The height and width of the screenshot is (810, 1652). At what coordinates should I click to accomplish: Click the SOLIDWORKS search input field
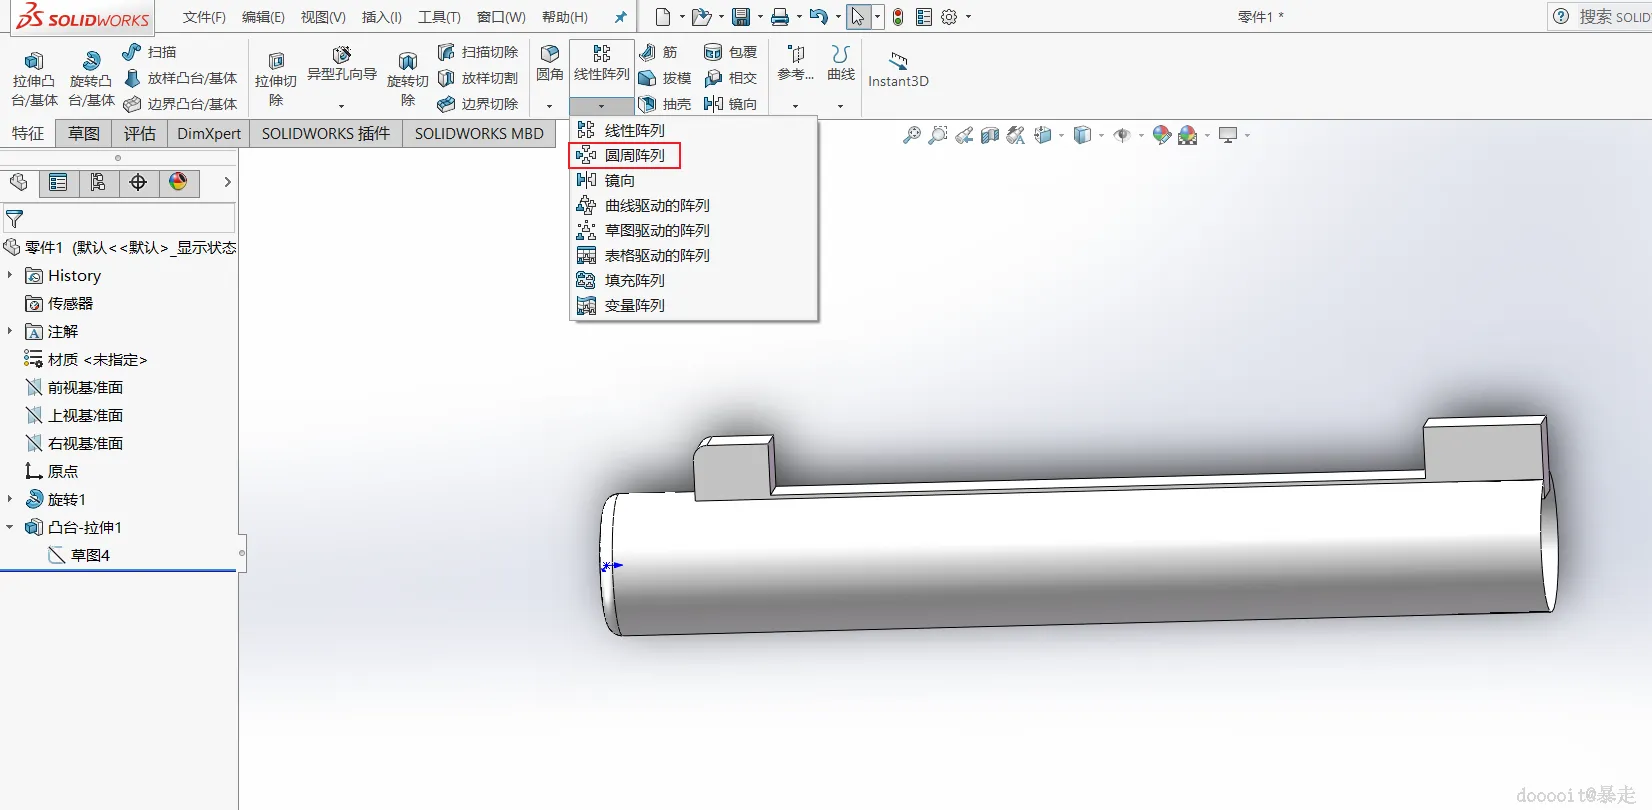click(x=1613, y=16)
